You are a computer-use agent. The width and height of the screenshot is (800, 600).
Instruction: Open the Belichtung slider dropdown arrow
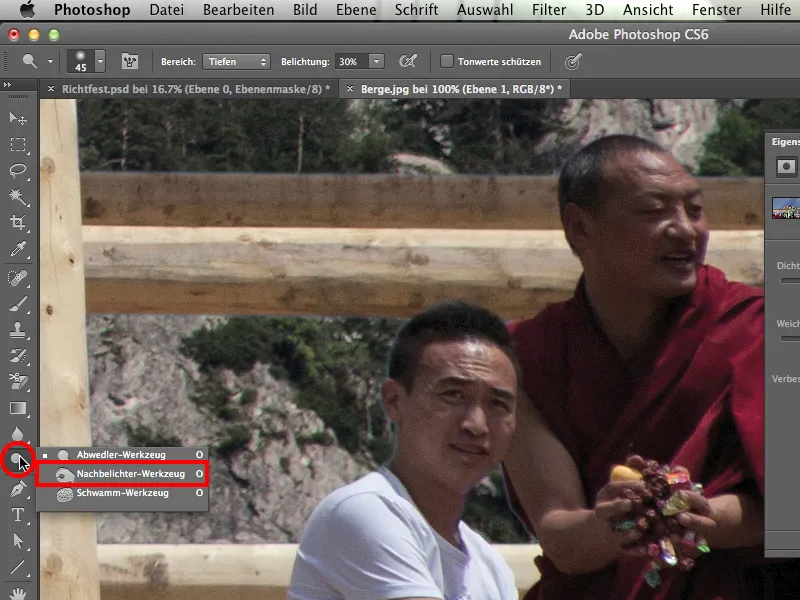point(376,62)
